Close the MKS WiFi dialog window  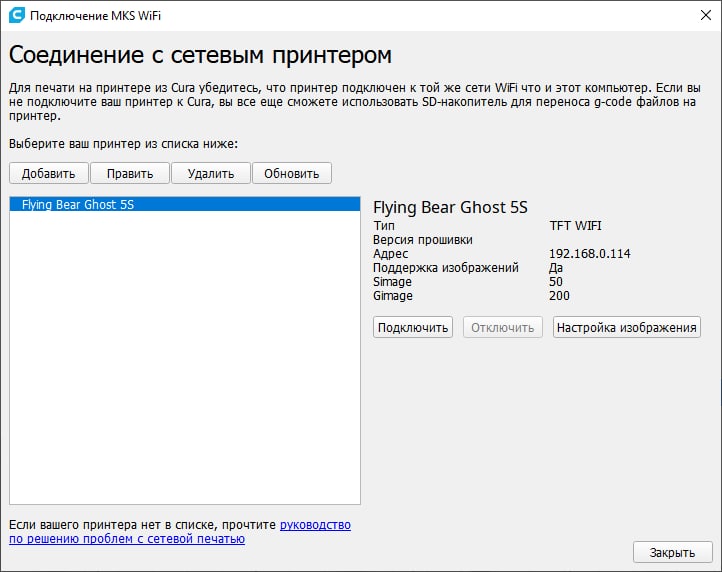[x=705, y=15]
